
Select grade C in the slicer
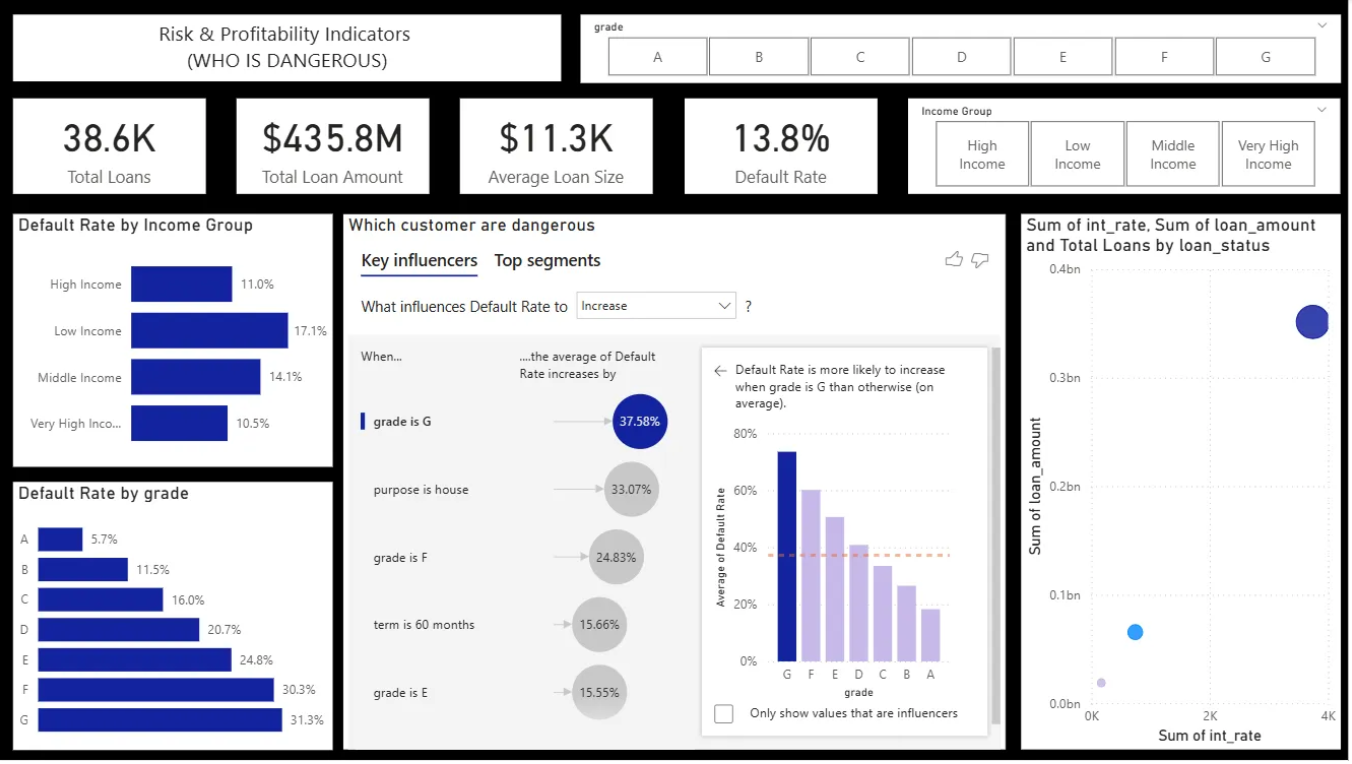860,57
